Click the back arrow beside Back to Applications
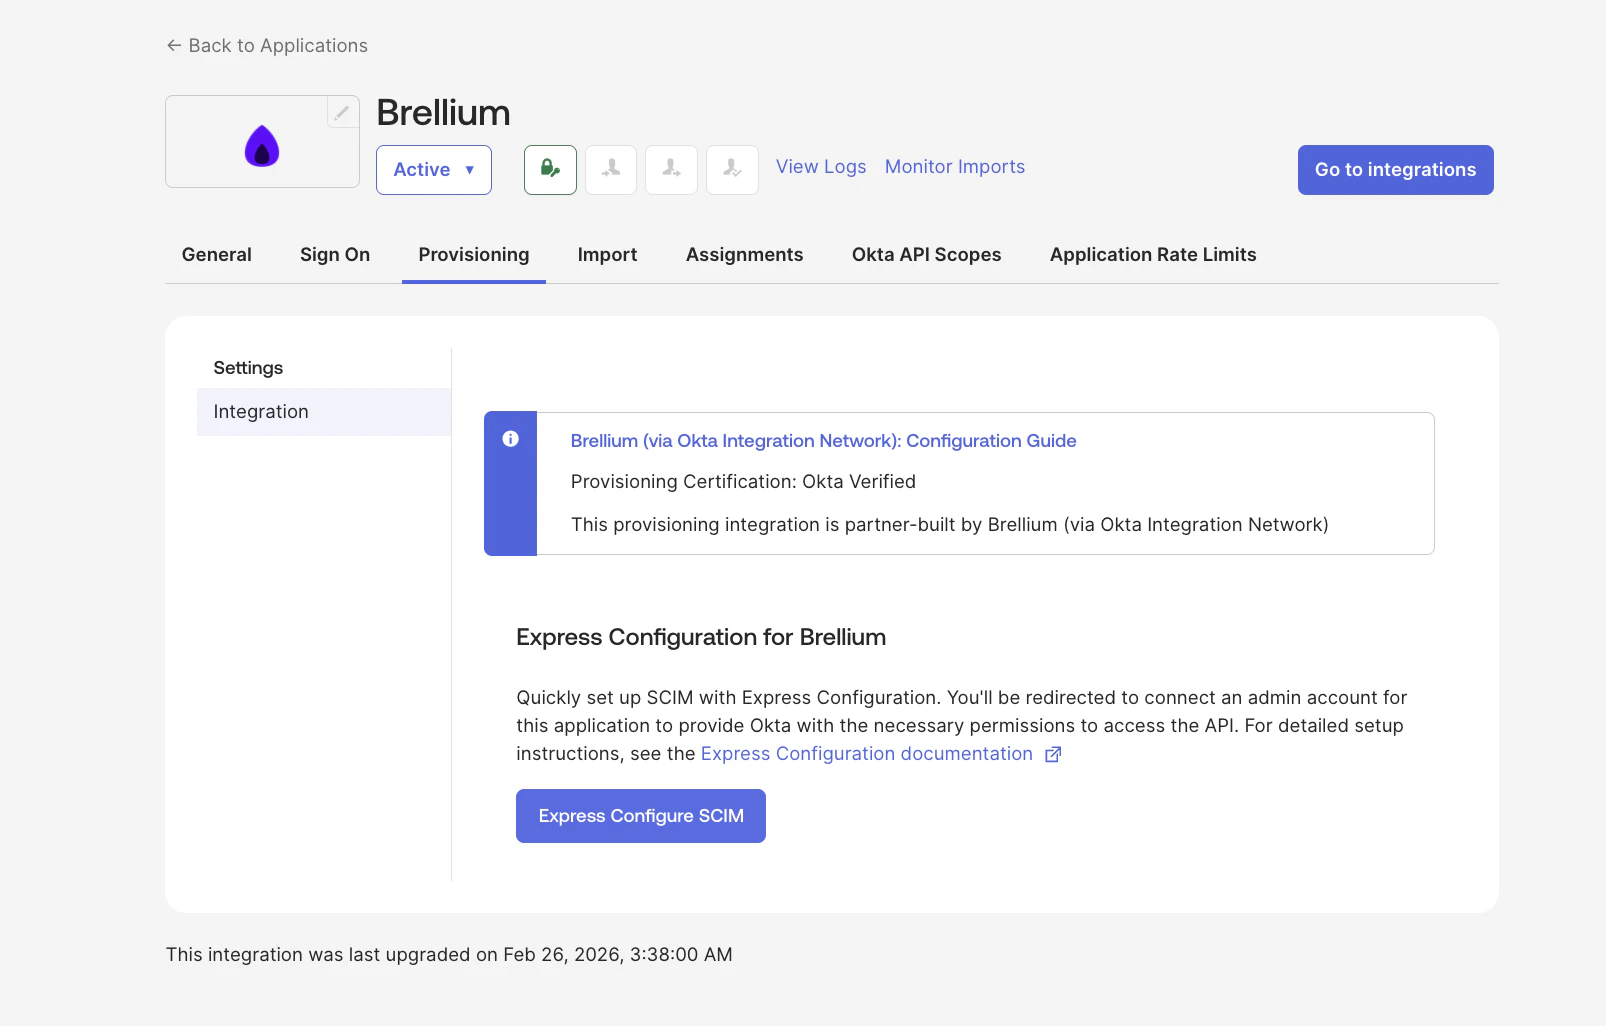1606x1026 pixels. click(x=173, y=45)
